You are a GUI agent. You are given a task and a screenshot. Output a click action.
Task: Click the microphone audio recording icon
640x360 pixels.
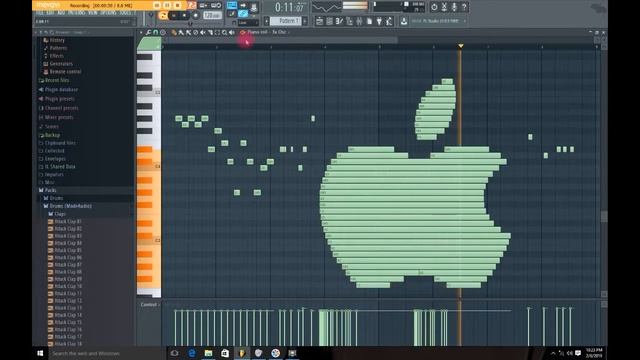pos(454,7)
